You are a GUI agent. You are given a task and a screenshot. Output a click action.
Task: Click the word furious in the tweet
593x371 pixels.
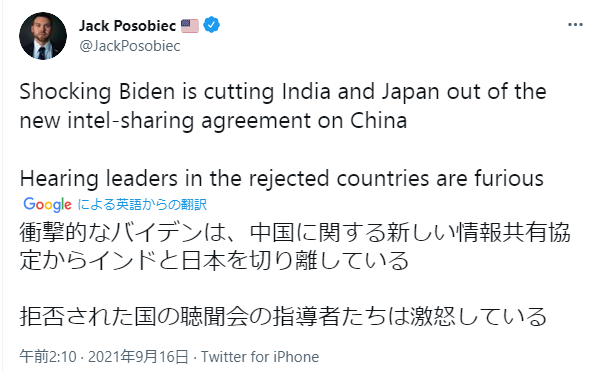(x=509, y=178)
